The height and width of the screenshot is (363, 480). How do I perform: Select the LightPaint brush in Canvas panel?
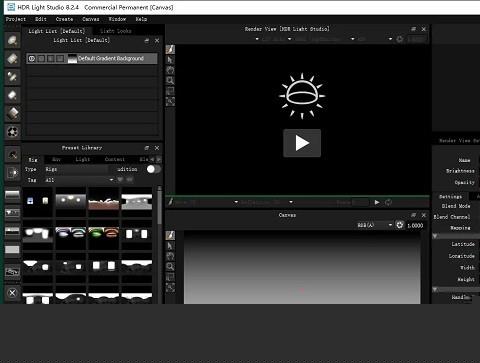pos(170,235)
